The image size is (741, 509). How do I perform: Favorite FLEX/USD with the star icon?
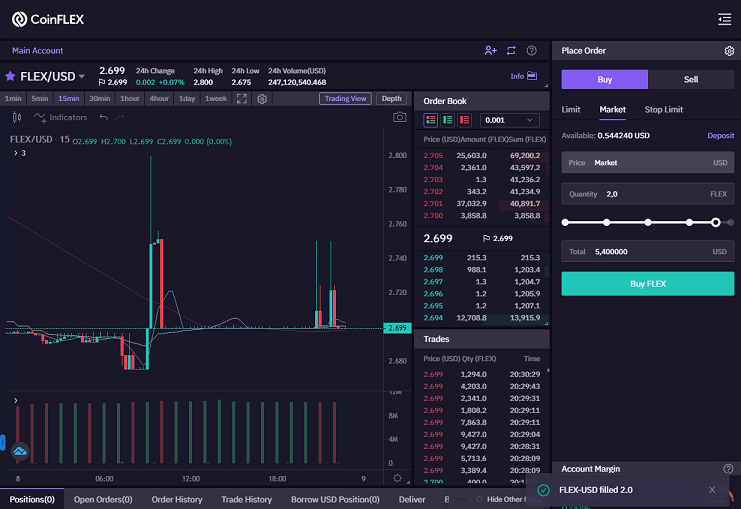click(10, 76)
